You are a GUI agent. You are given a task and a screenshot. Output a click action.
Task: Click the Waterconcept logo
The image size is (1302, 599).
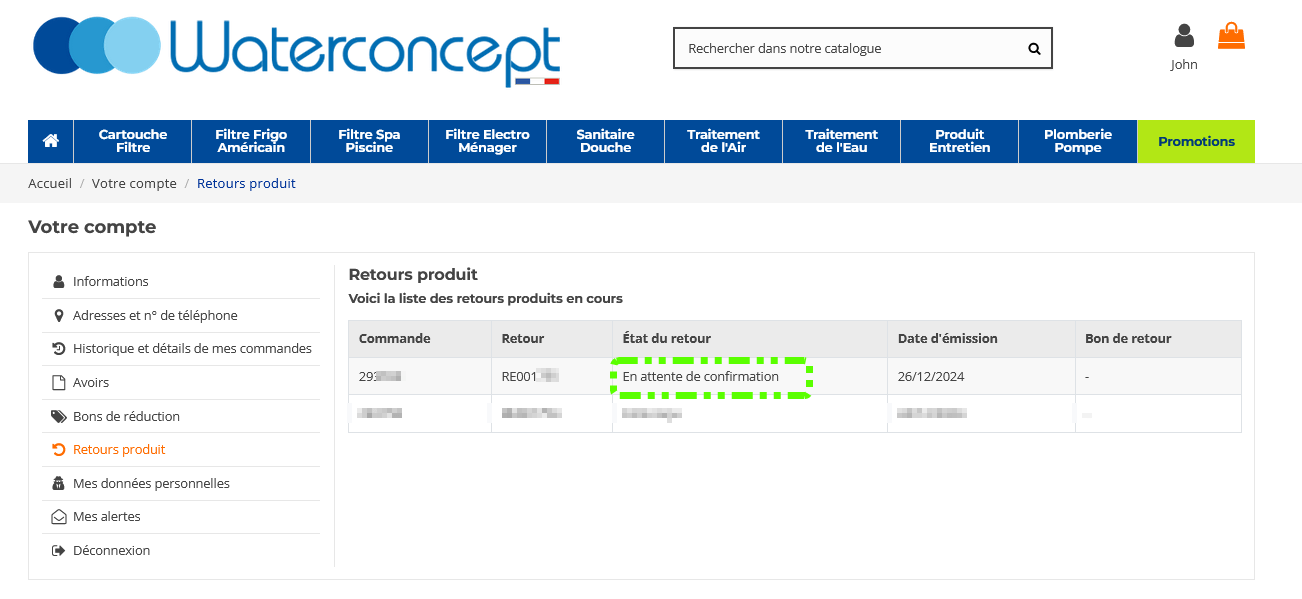point(297,48)
